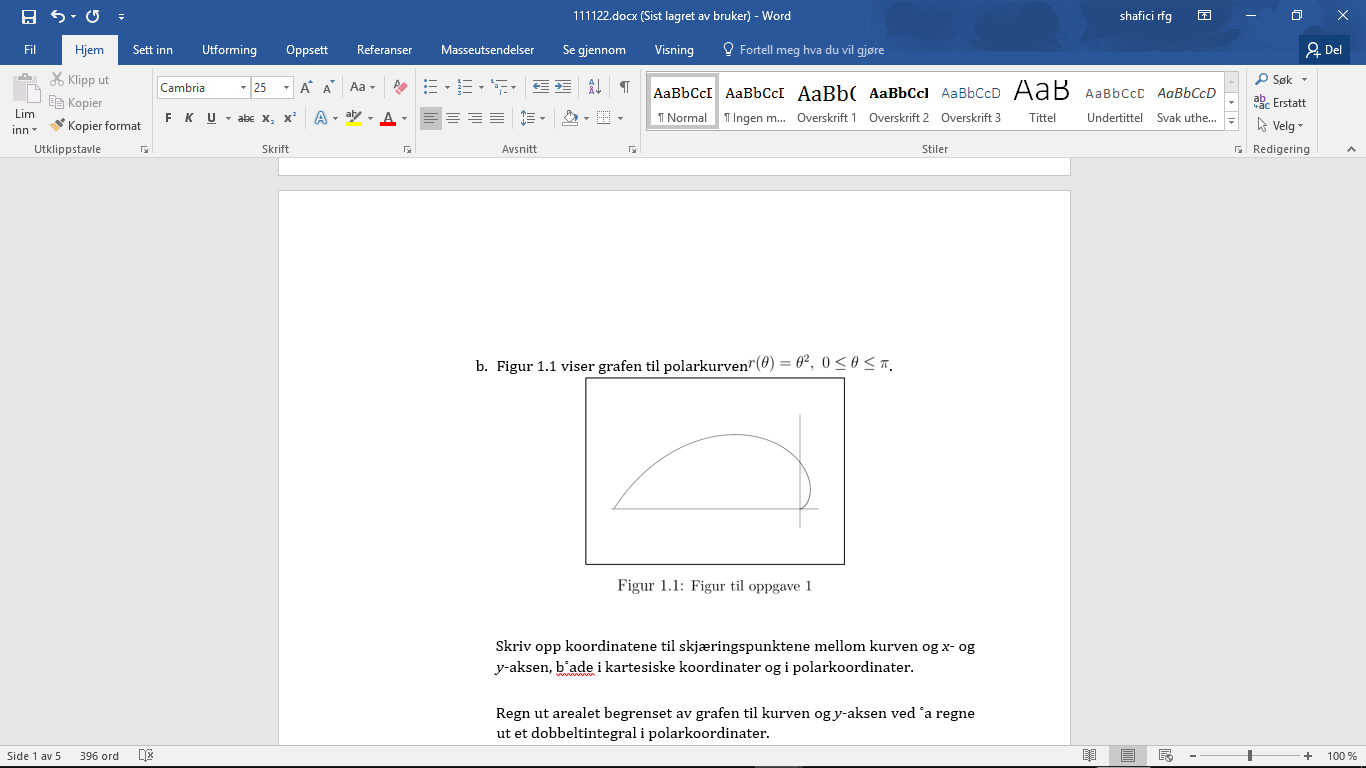Open the Velg select dropdown
This screenshot has width=1366, height=768.
[1279, 126]
